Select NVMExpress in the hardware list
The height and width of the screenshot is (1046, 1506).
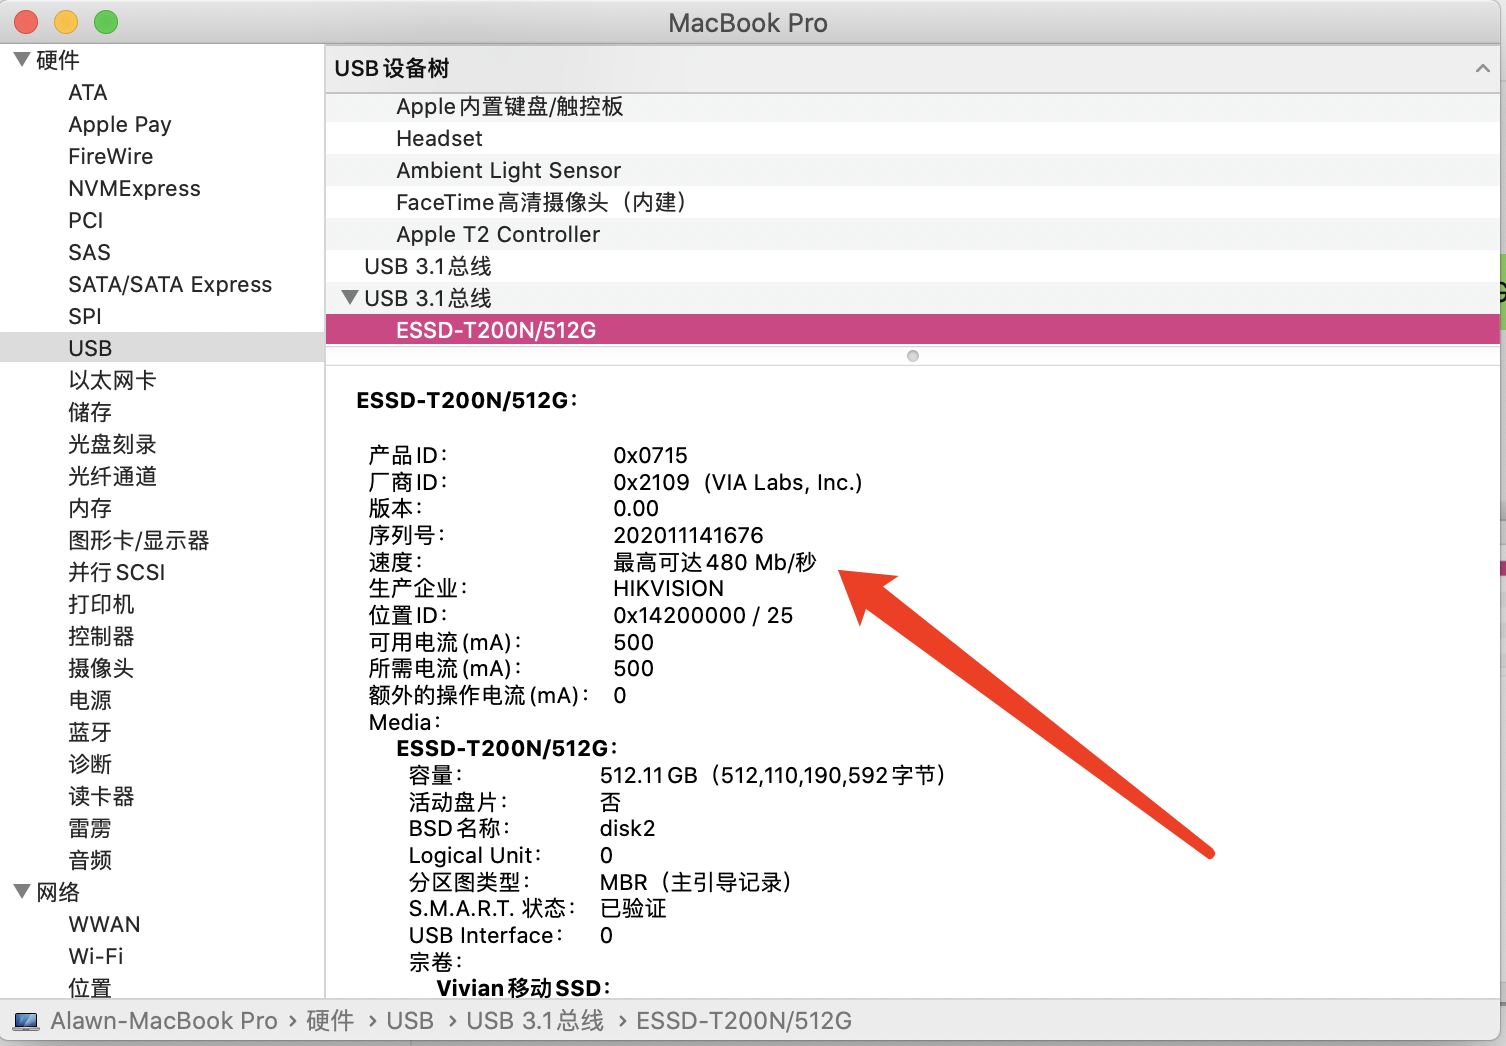134,188
